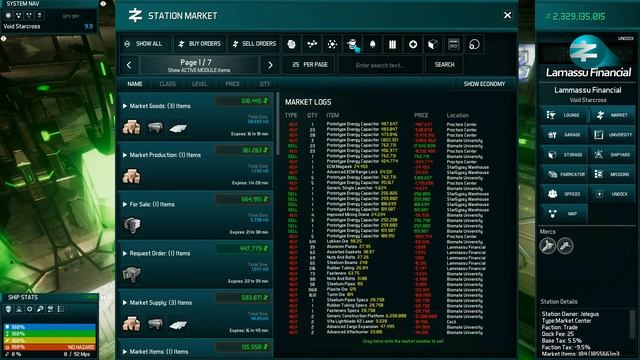Click the fourth System Nav icon

[39, 15]
